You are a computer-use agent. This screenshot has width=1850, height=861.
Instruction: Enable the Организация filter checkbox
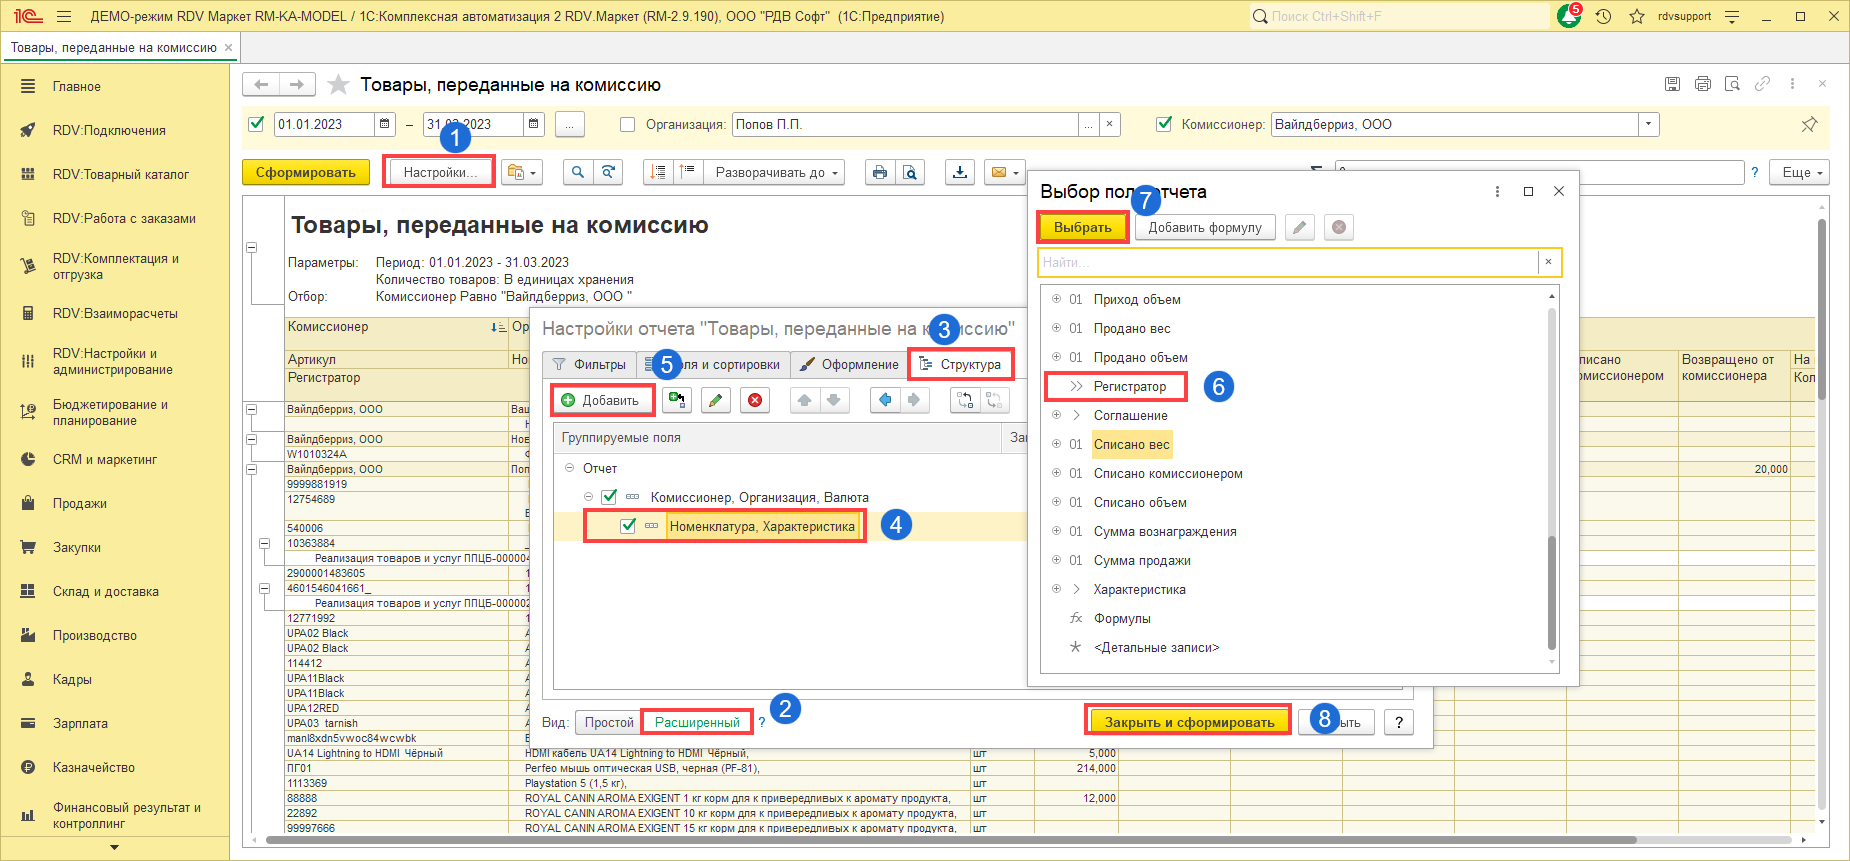click(628, 125)
